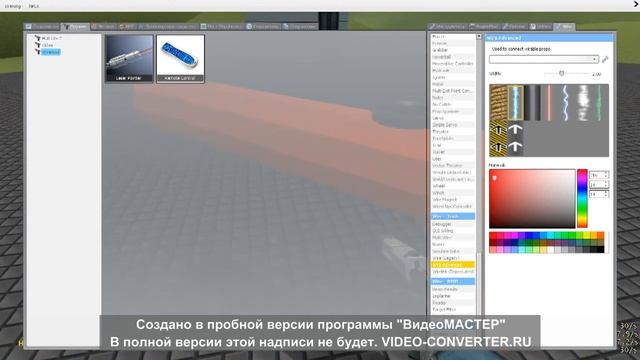
Task: Select the highlighted Wiremod weapons category
Action: coord(51,52)
